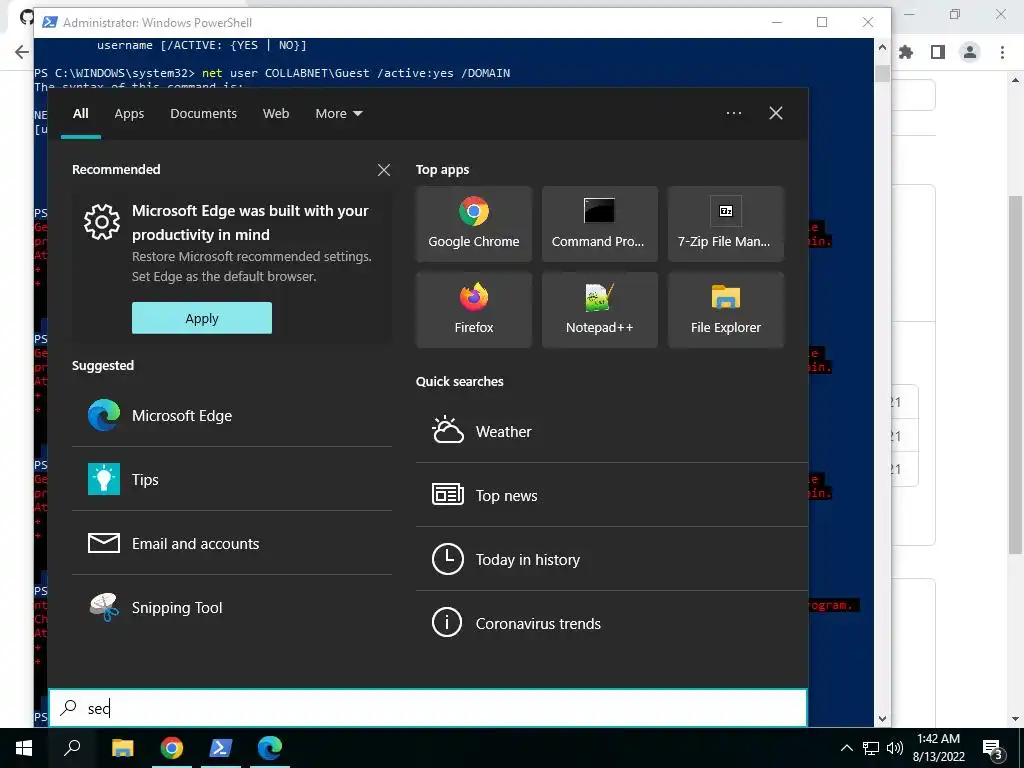Switch to PowerShell on the taskbar
This screenshot has height=768, width=1024.
tap(221, 748)
